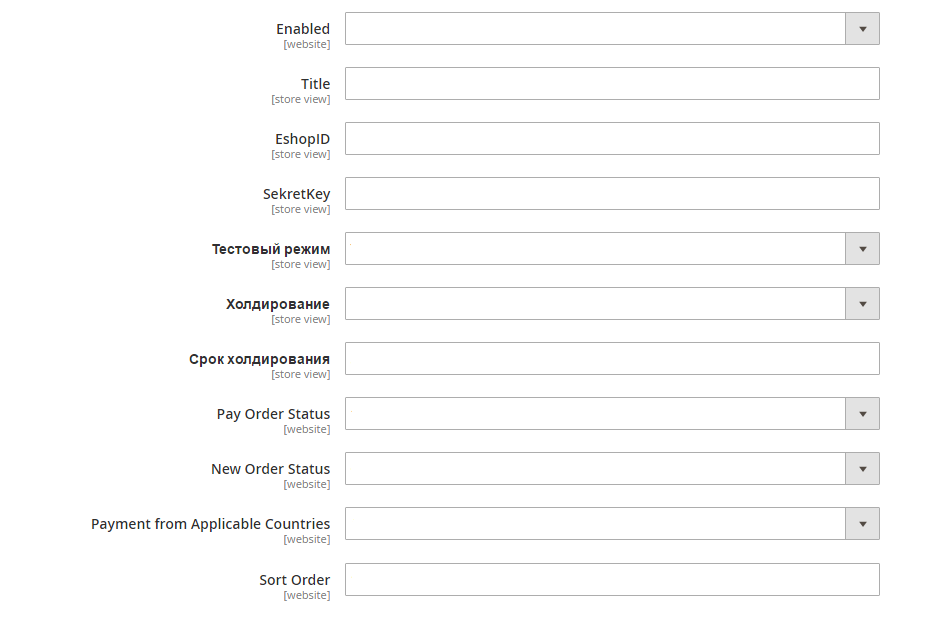
Task: Click the Enabled field label
Action: point(303,29)
